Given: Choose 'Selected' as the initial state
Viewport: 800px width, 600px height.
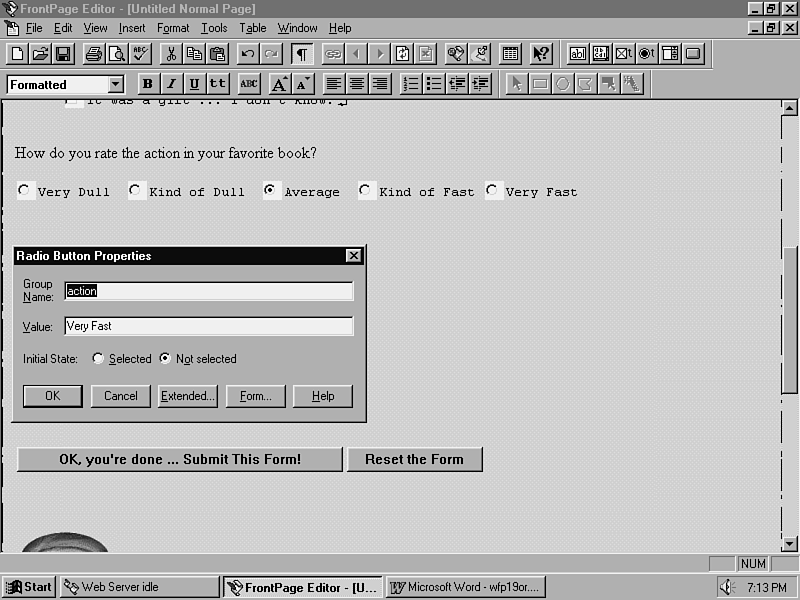Looking at the screenshot, I should [x=98, y=359].
